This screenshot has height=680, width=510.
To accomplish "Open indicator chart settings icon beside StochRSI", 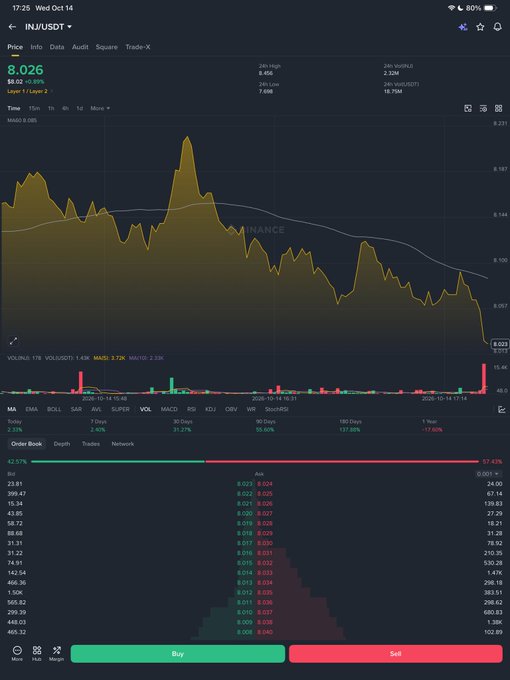I will coord(502,409).
